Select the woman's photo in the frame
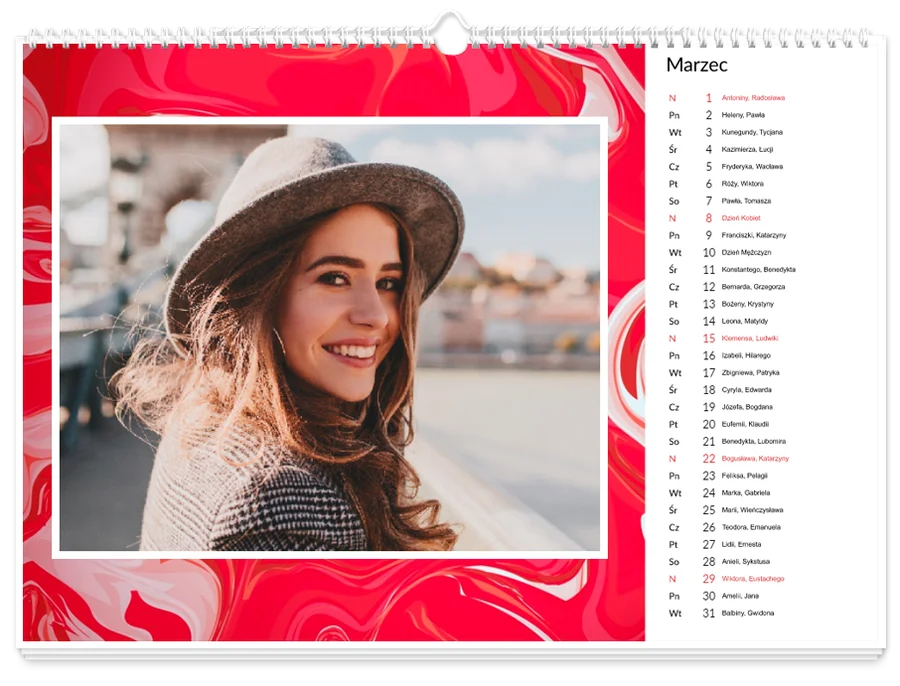Image resolution: width=900 pixels, height=686 pixels. click(329, 338)
